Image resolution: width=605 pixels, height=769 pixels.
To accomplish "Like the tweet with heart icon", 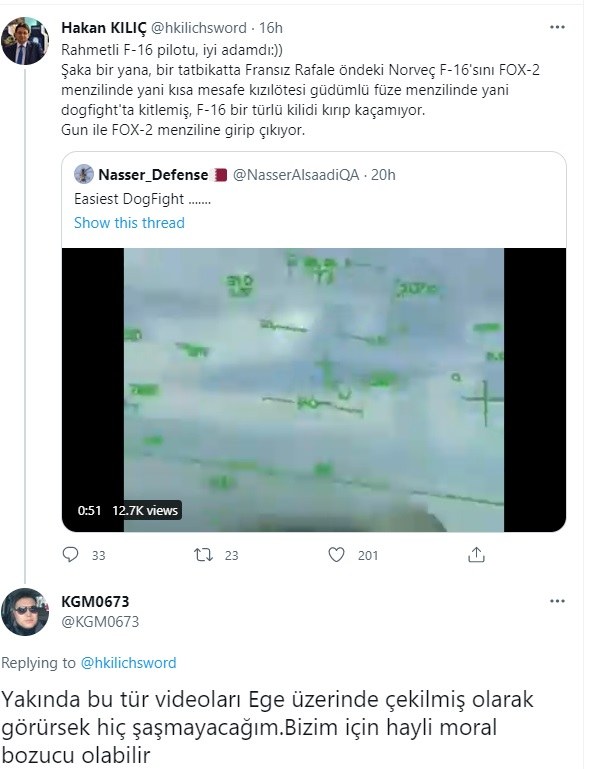I will click(338, 554).
